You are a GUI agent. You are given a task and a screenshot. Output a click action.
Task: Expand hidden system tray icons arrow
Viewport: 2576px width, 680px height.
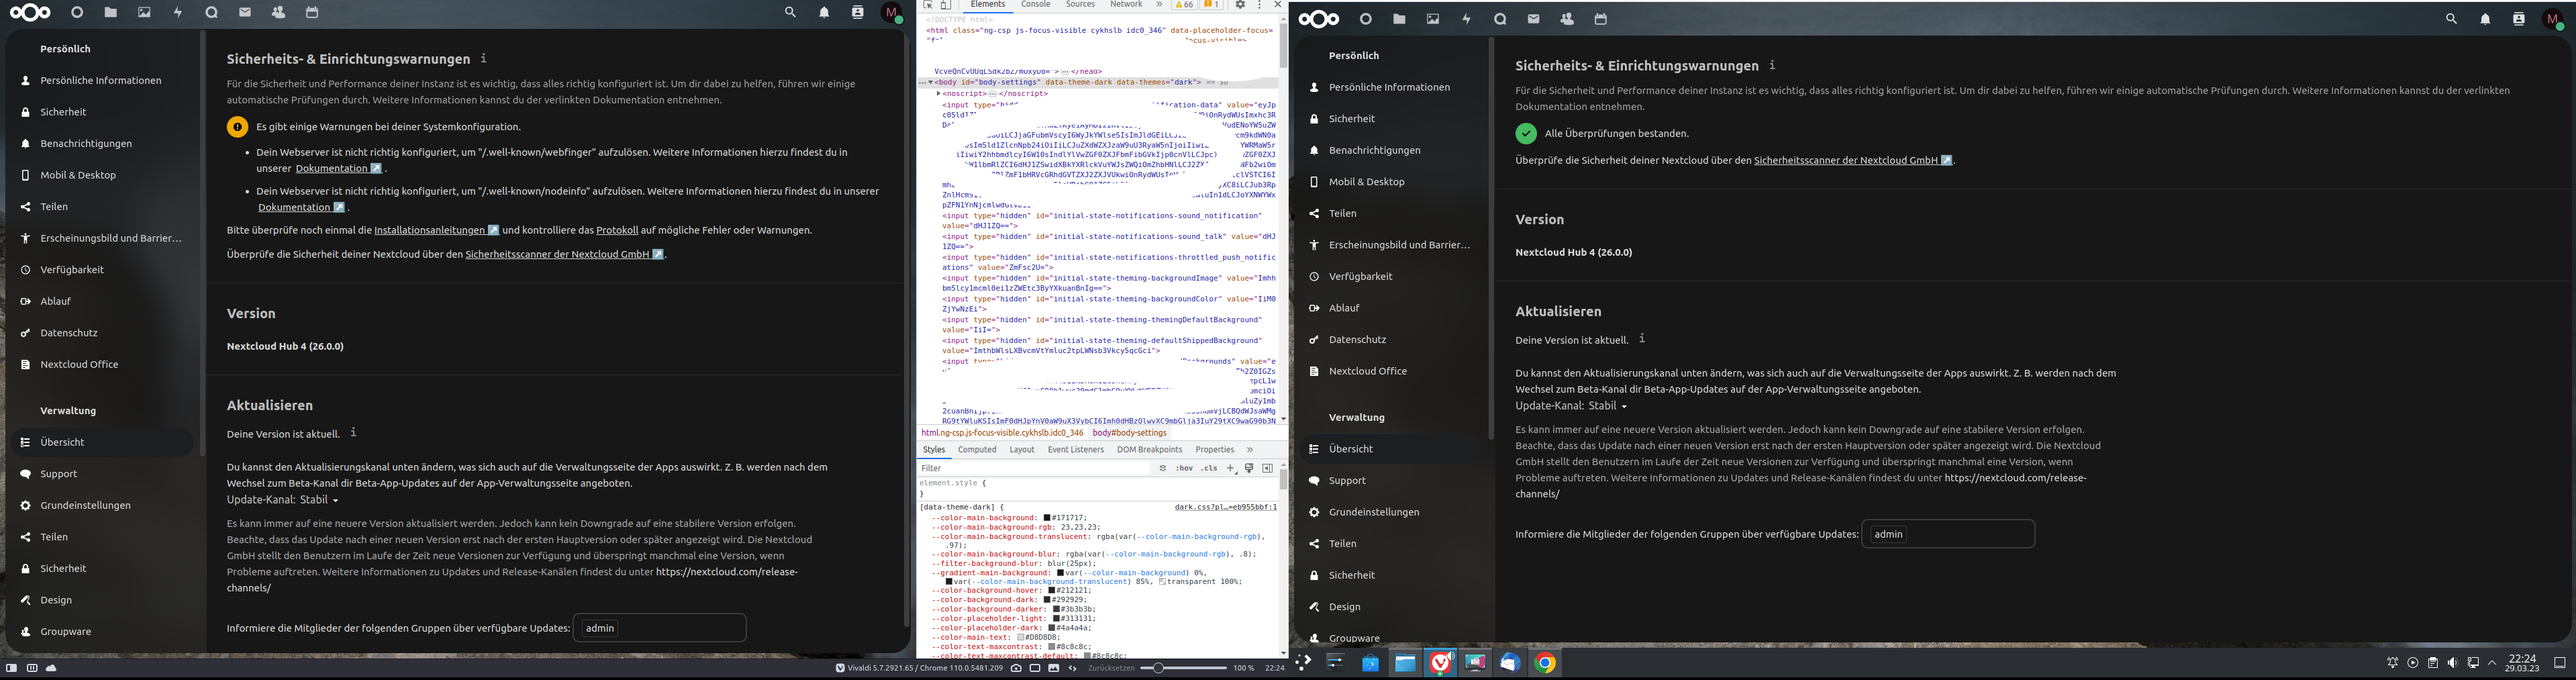pyautogui.click(x=2492, y=662)
